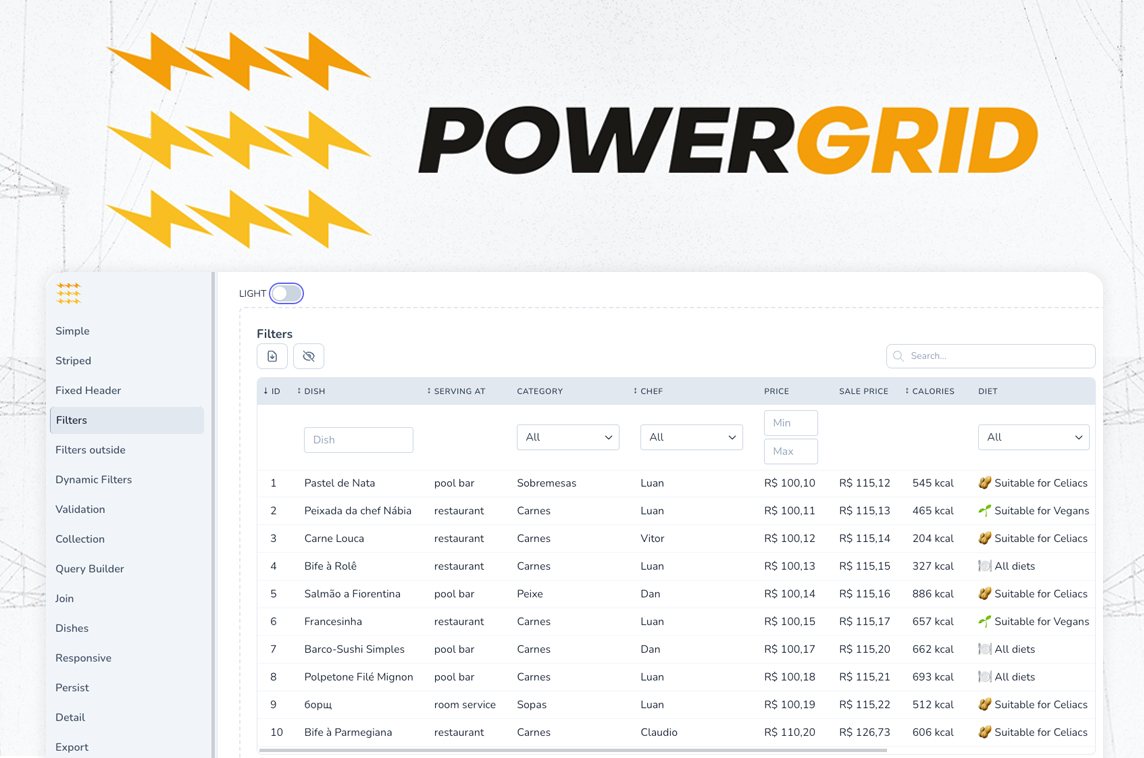Open the Simple menu item
Image resolution: width=1144 pixels, height=758 pixels.
pos(72,331)
